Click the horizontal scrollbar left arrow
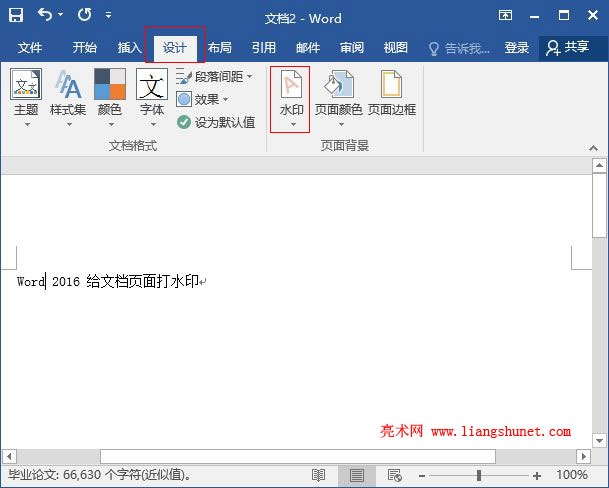The image size is (609, 488). [9, 456]
